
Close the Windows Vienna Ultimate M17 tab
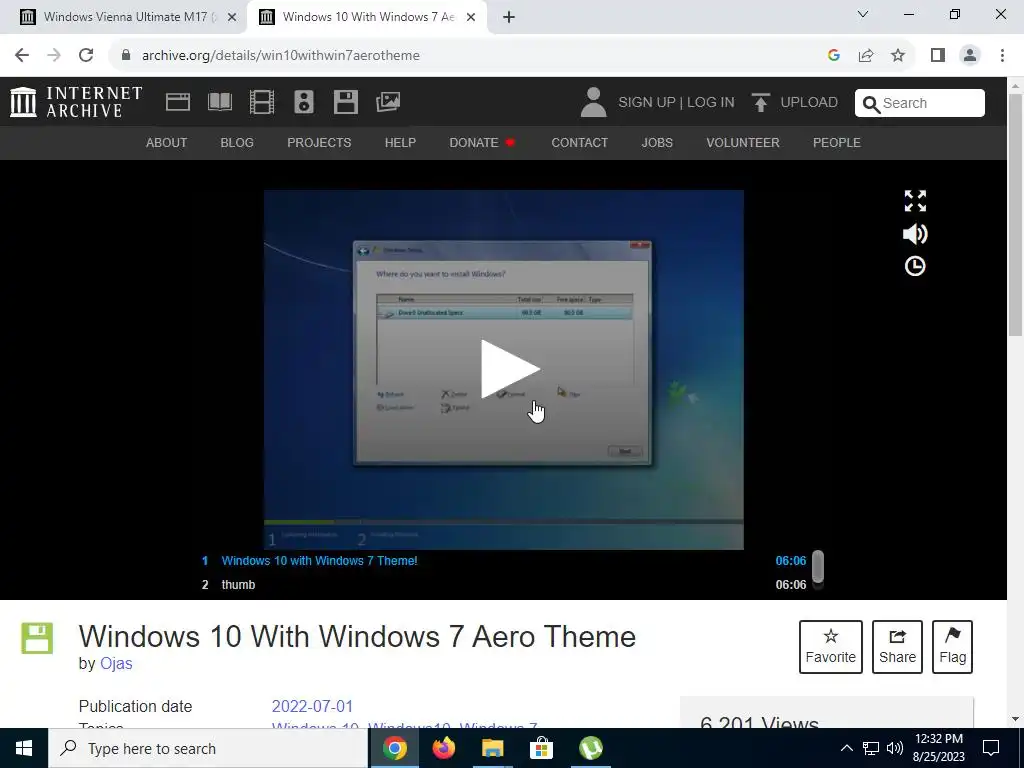(231, 18)
